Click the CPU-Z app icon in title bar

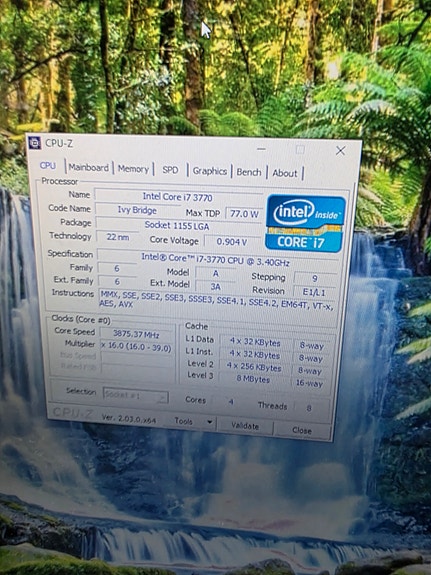point(35,143)
